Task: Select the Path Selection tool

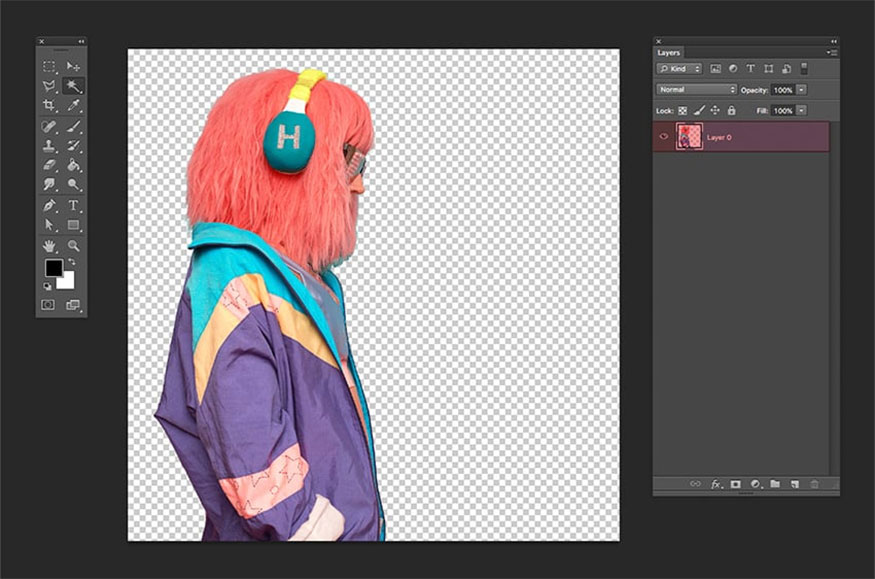Action: click(x=49, y=225)
